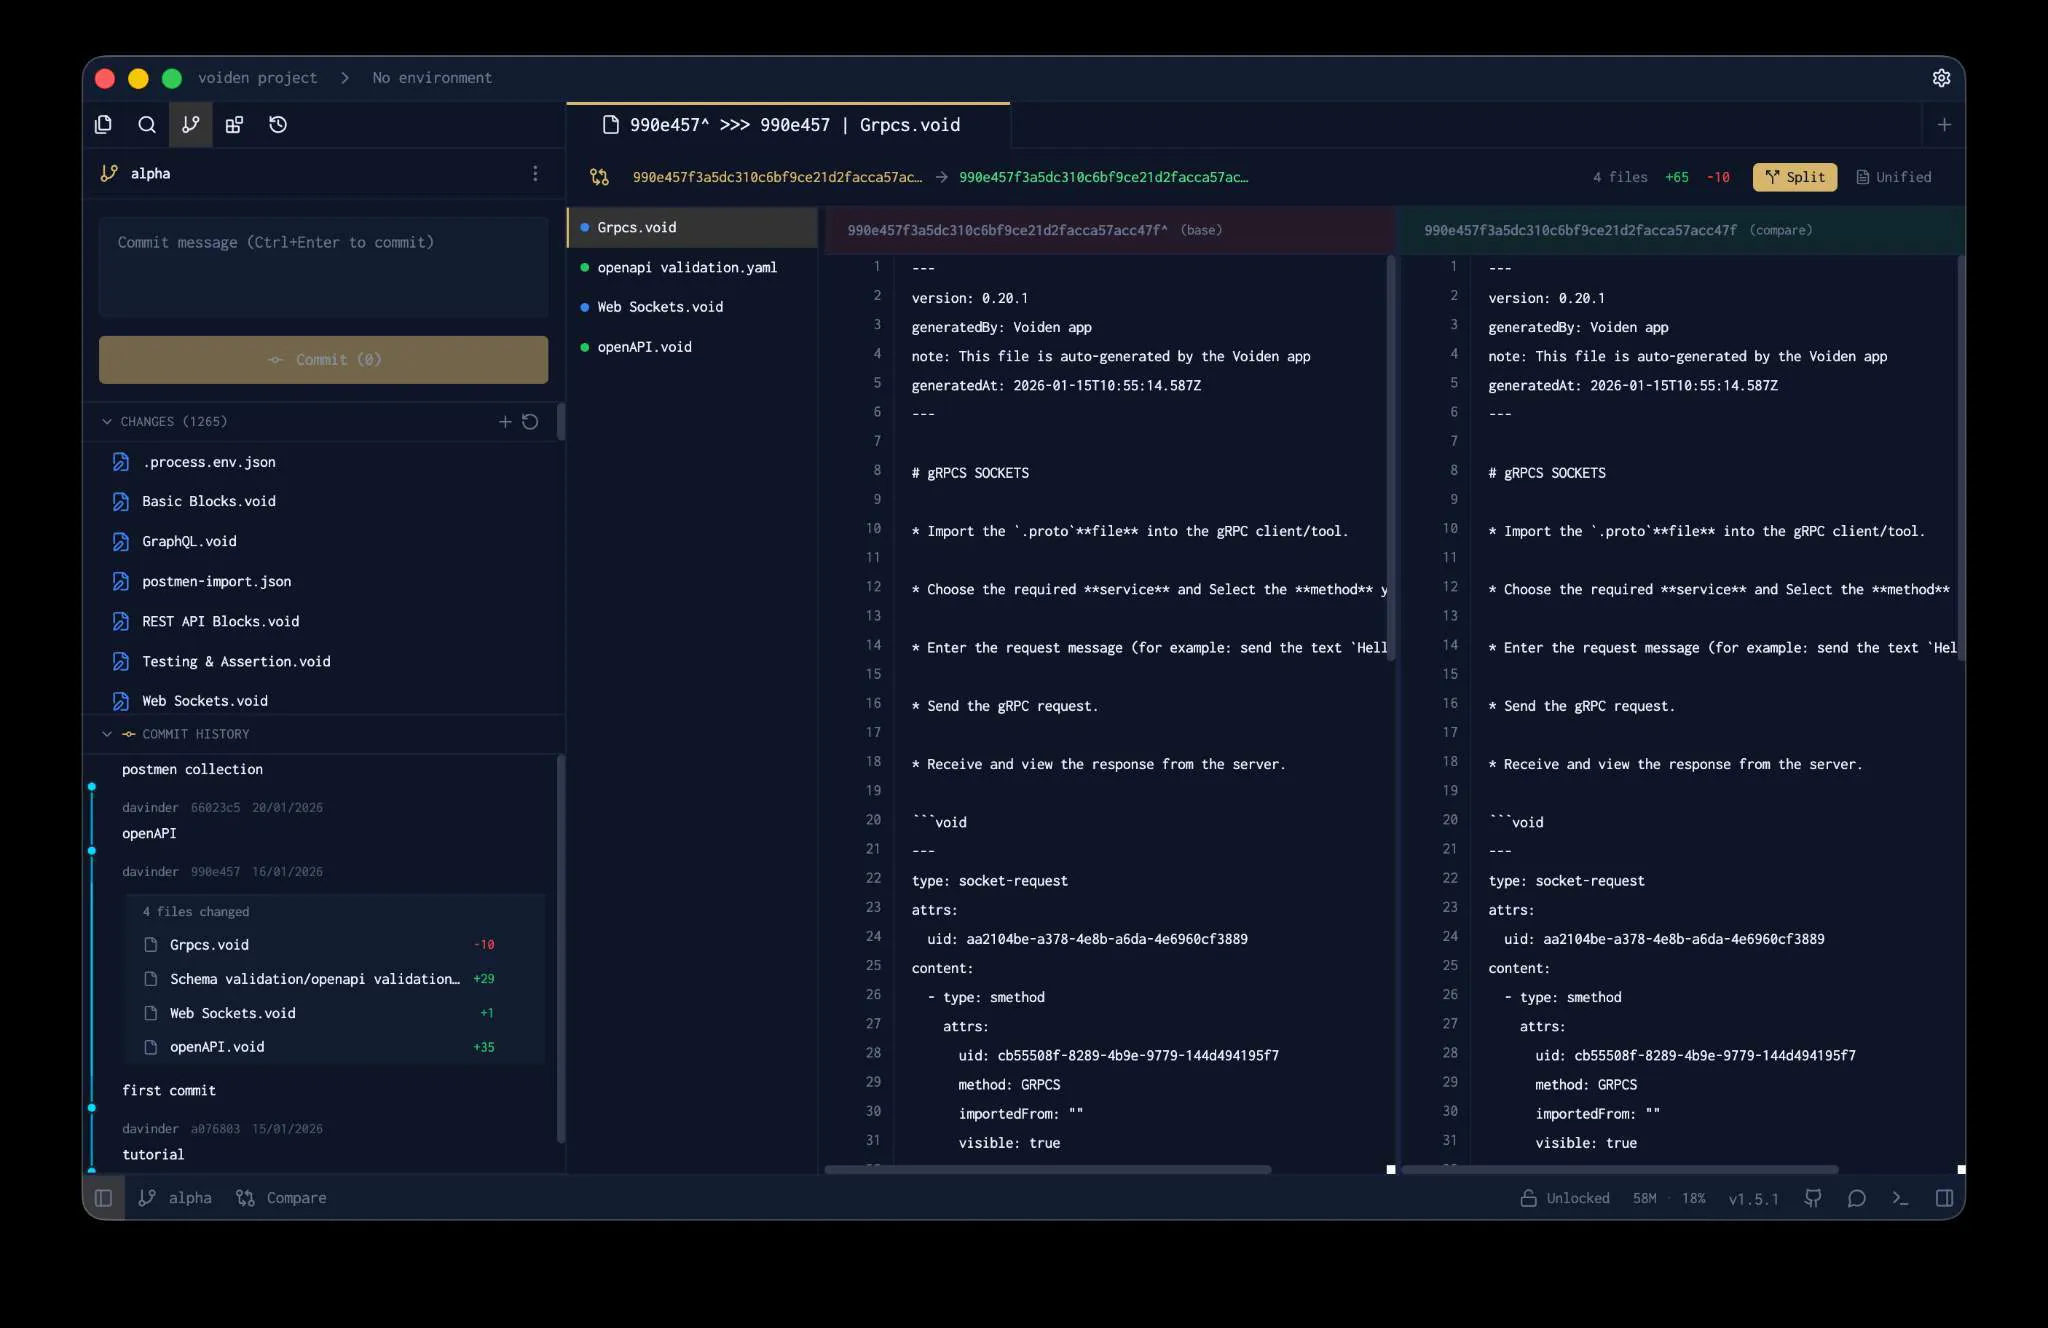Select the Grpcs.void diff tab
Image resolution: width=2048 pixels, height=1328 pixels.
(788, 125)
